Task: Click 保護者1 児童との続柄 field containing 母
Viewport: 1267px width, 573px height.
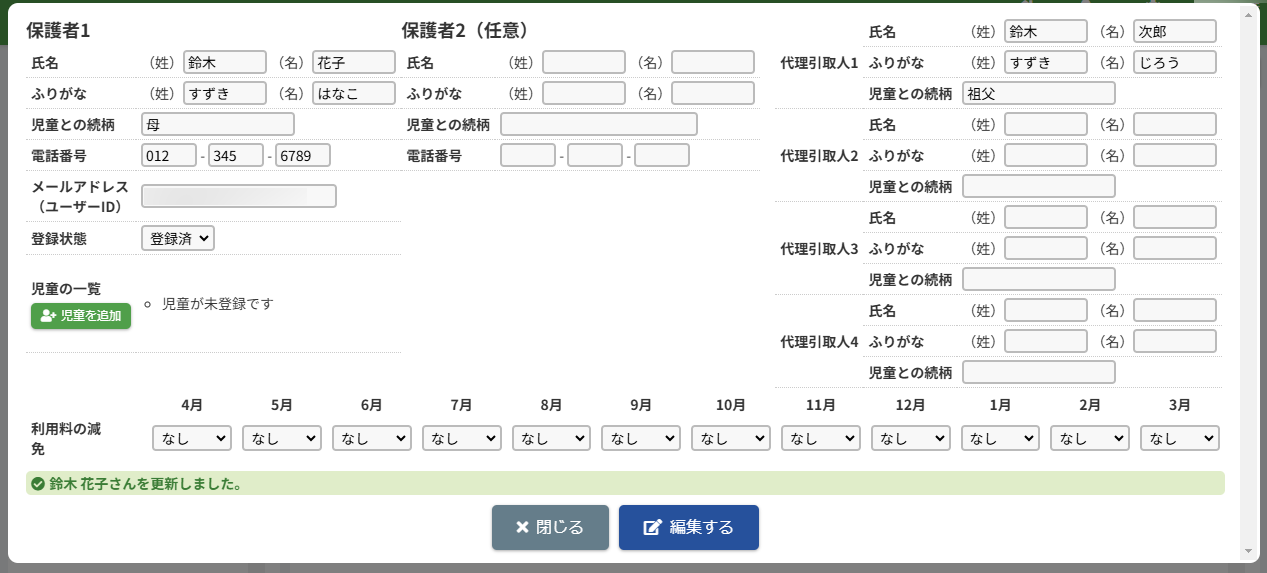Action: pos(218,124)
